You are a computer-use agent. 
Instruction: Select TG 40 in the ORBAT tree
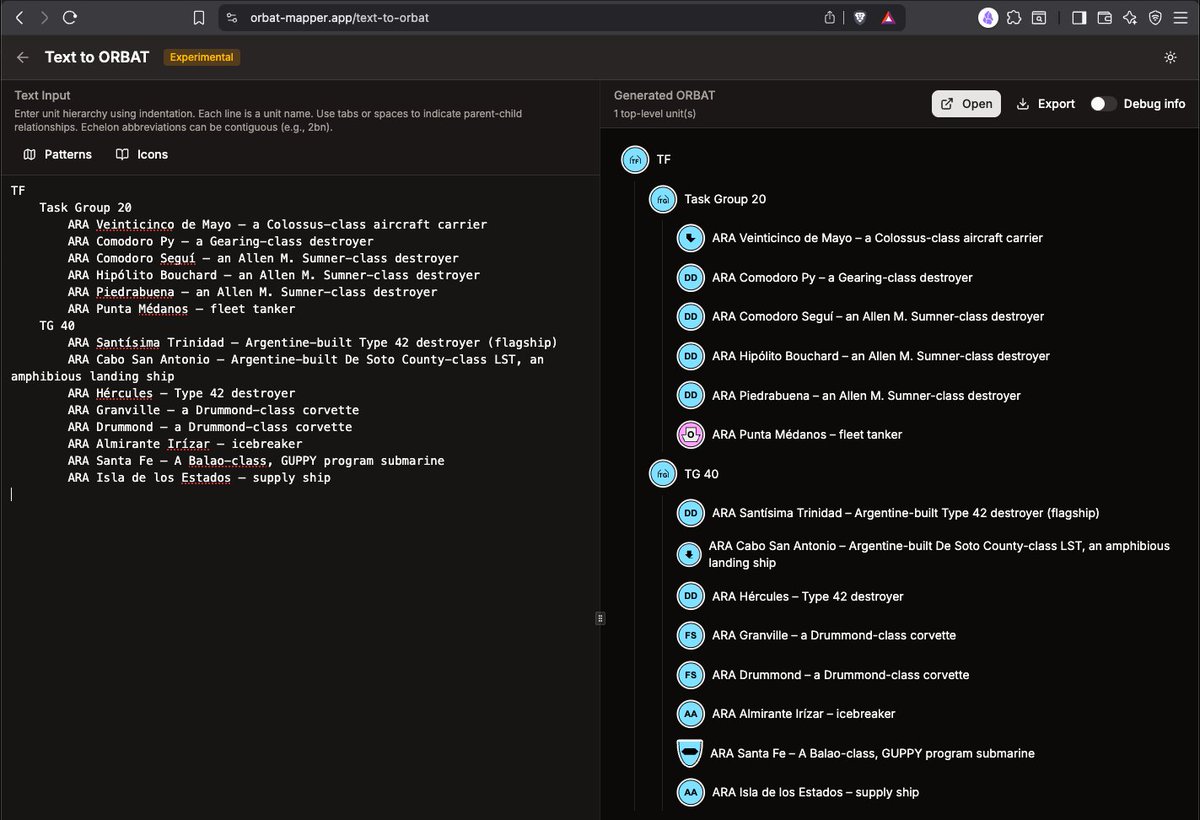(701, 474)
